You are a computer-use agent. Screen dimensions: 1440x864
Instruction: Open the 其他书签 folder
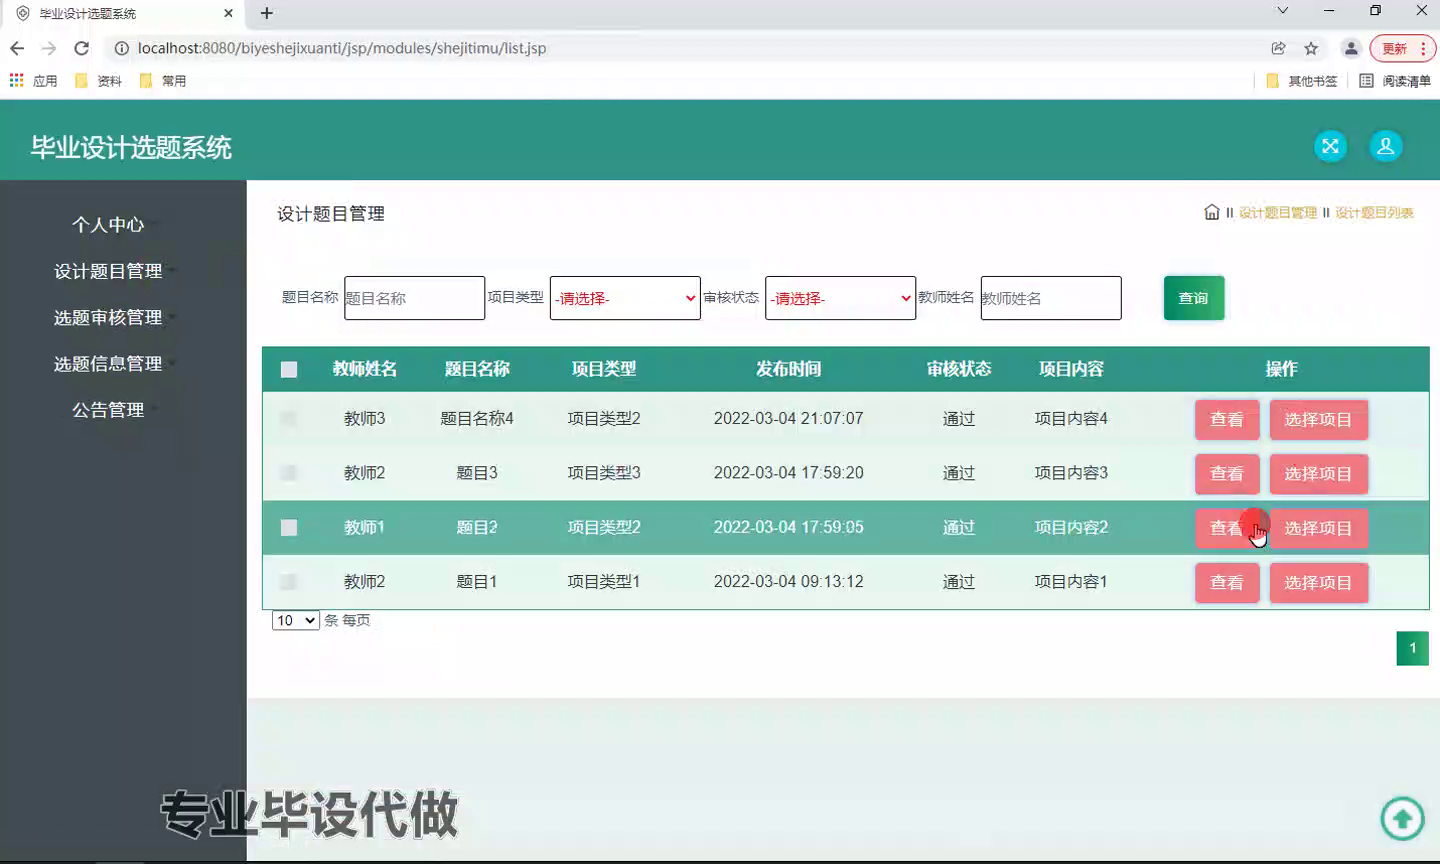tap(1301, 81)
